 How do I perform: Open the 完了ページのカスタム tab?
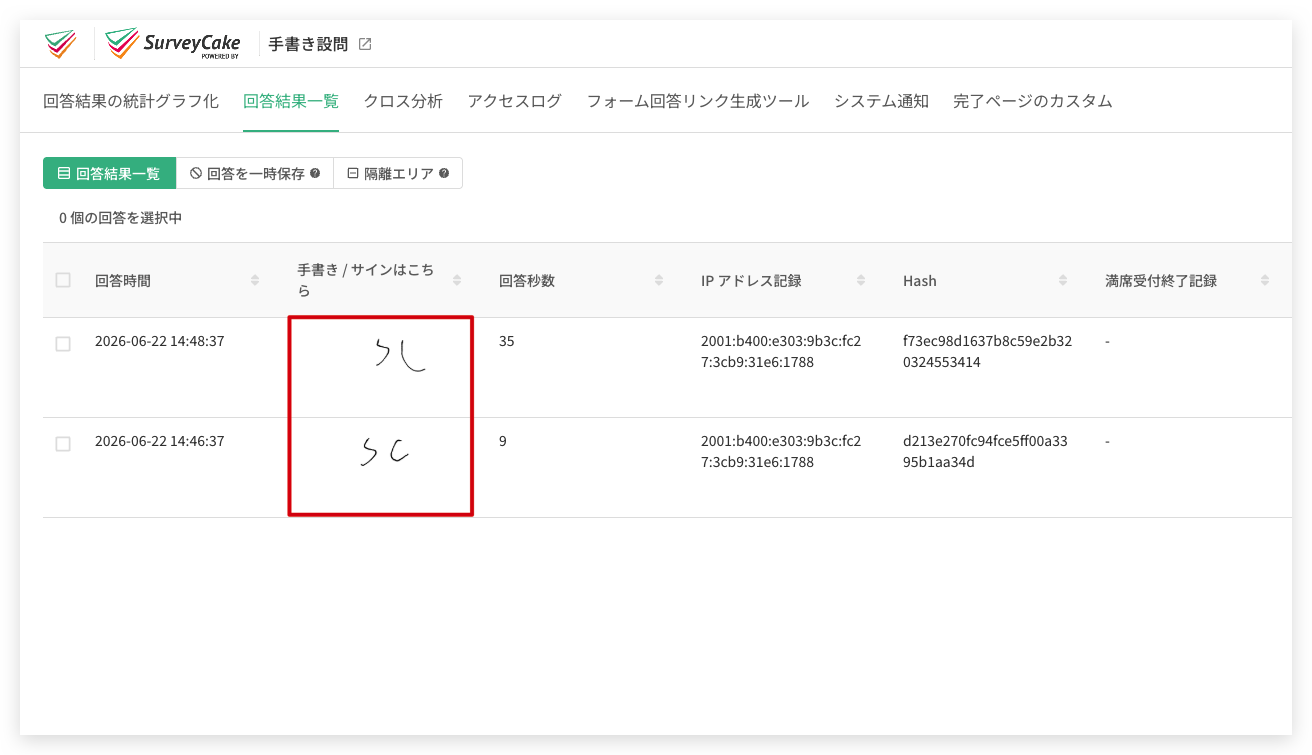point(1033,101)
